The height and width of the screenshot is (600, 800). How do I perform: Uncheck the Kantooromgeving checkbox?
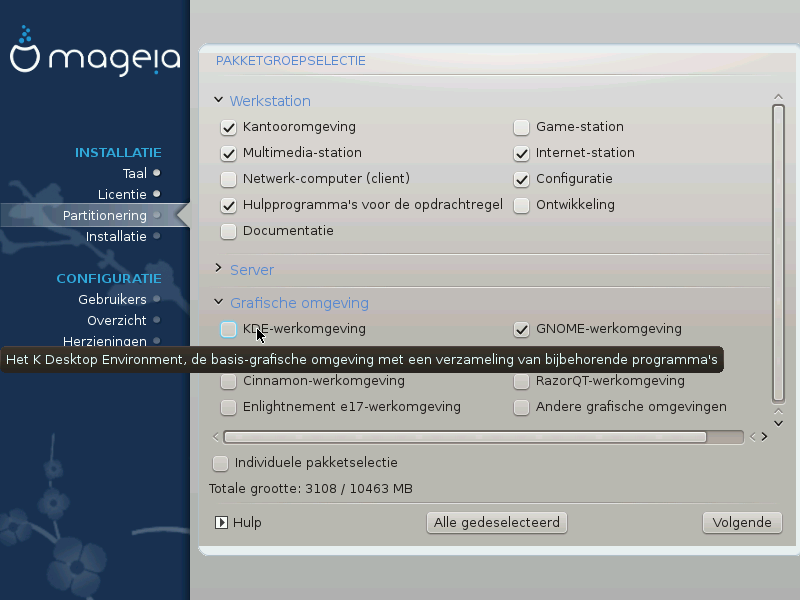point(229,127)
